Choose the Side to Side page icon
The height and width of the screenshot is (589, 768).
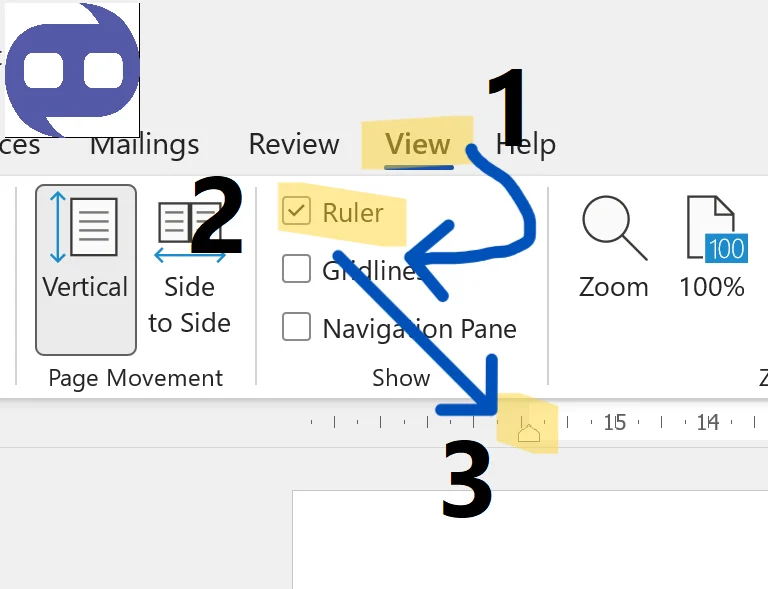coord(190,230)
